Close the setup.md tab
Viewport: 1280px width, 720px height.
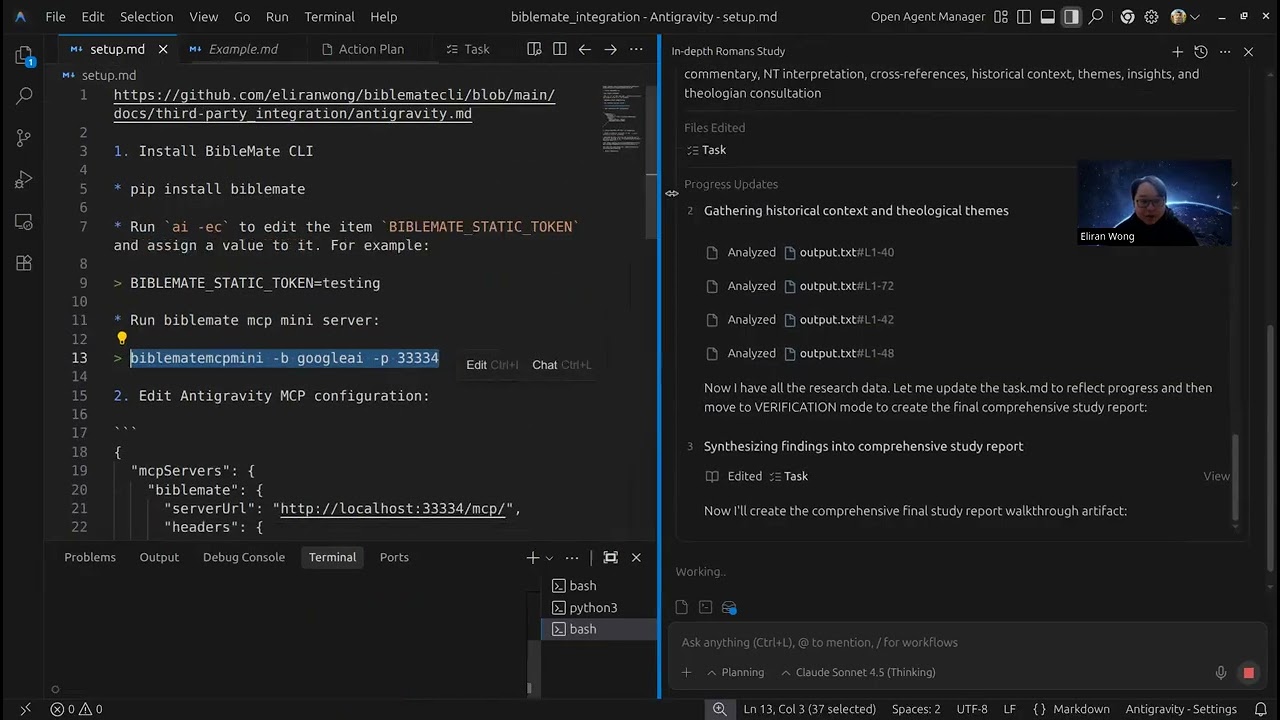pyautogui.click(x=163, y=49)
